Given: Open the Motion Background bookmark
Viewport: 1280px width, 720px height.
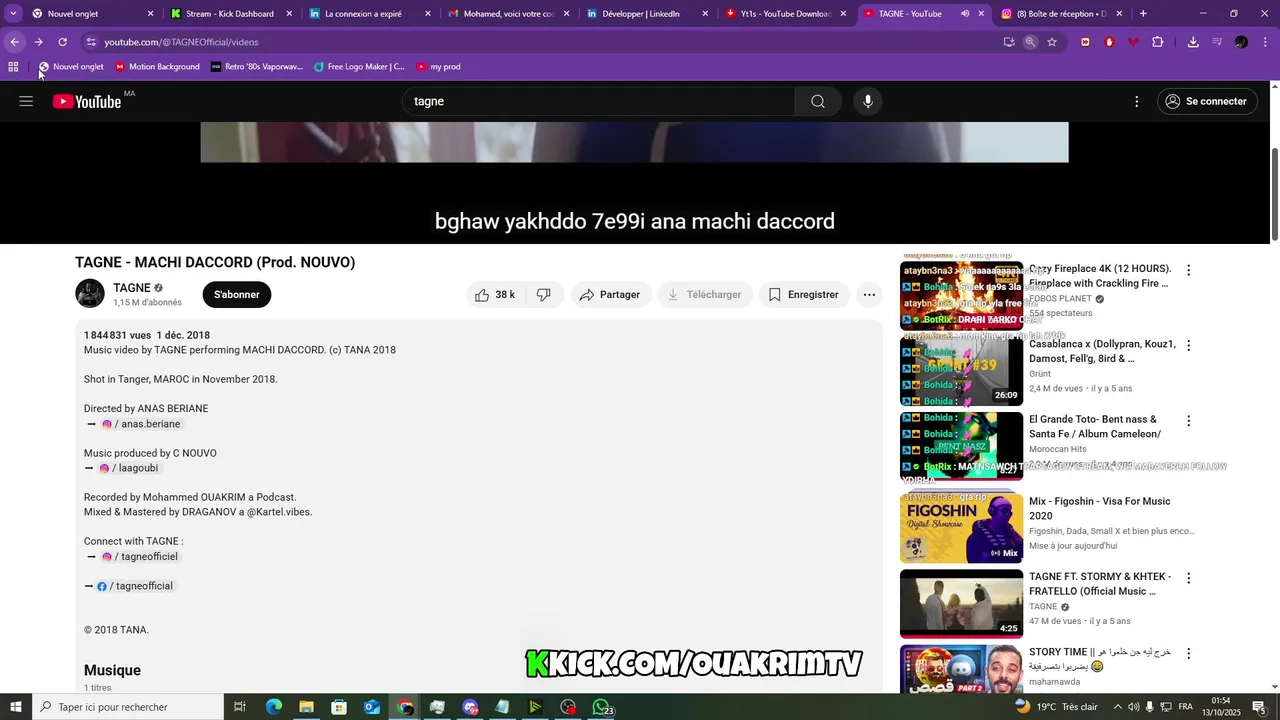Looking at the screenshot, I should coord(157,67).
